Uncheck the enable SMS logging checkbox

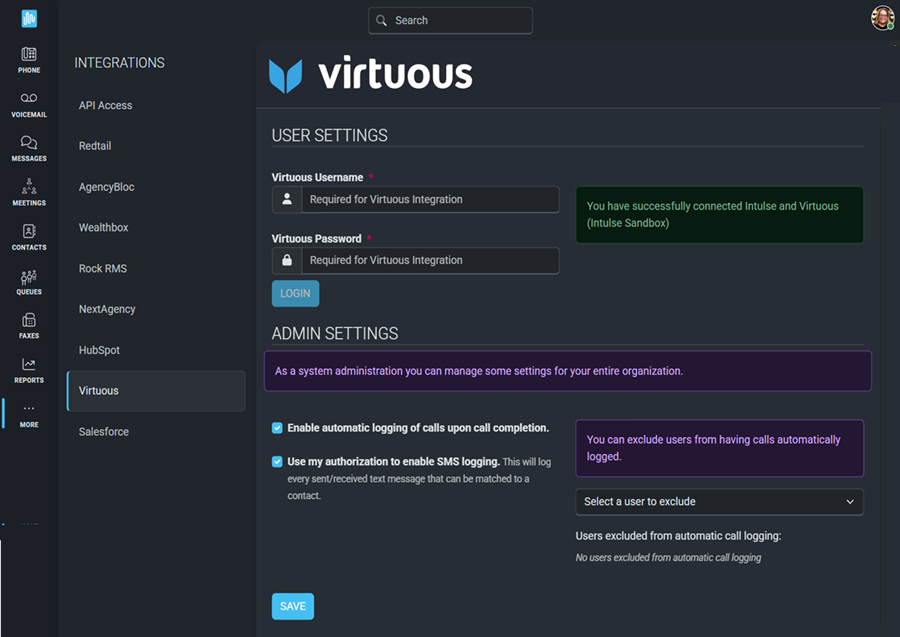click(277, 462)
